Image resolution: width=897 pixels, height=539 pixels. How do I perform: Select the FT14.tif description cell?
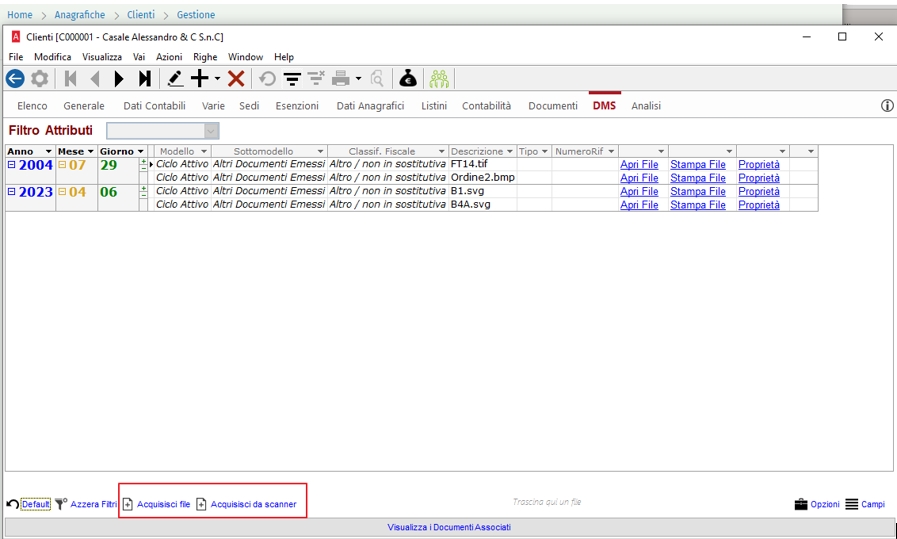[x=483, y=164]
